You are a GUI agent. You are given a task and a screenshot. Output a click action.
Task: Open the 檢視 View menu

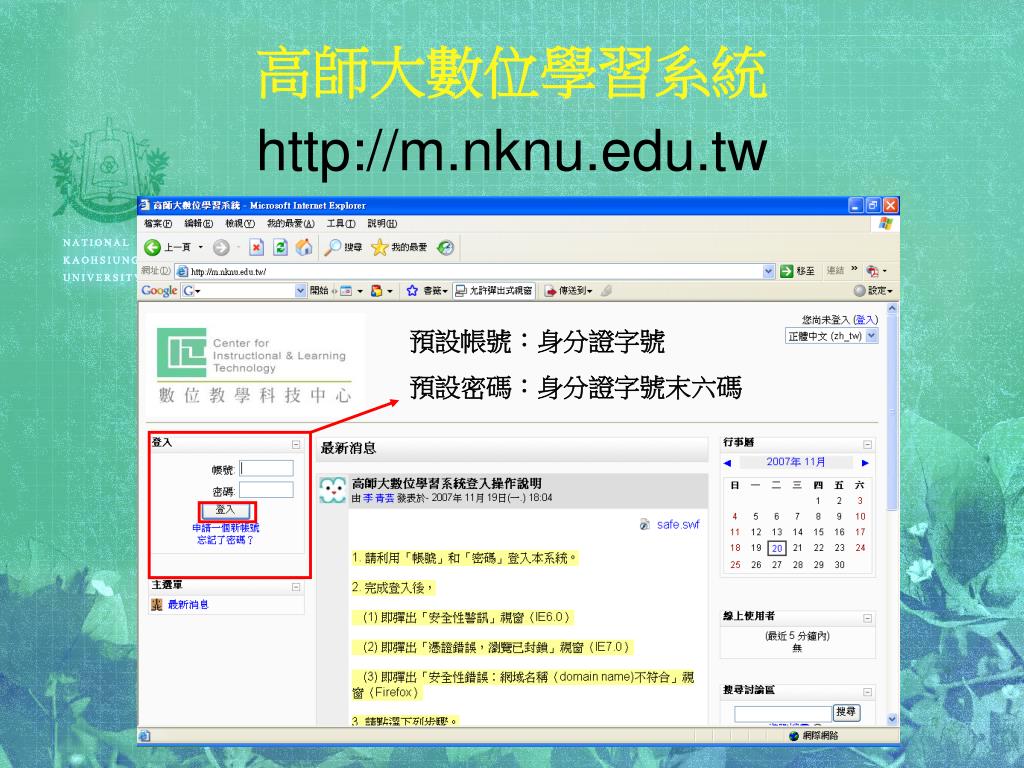(240, 223)
